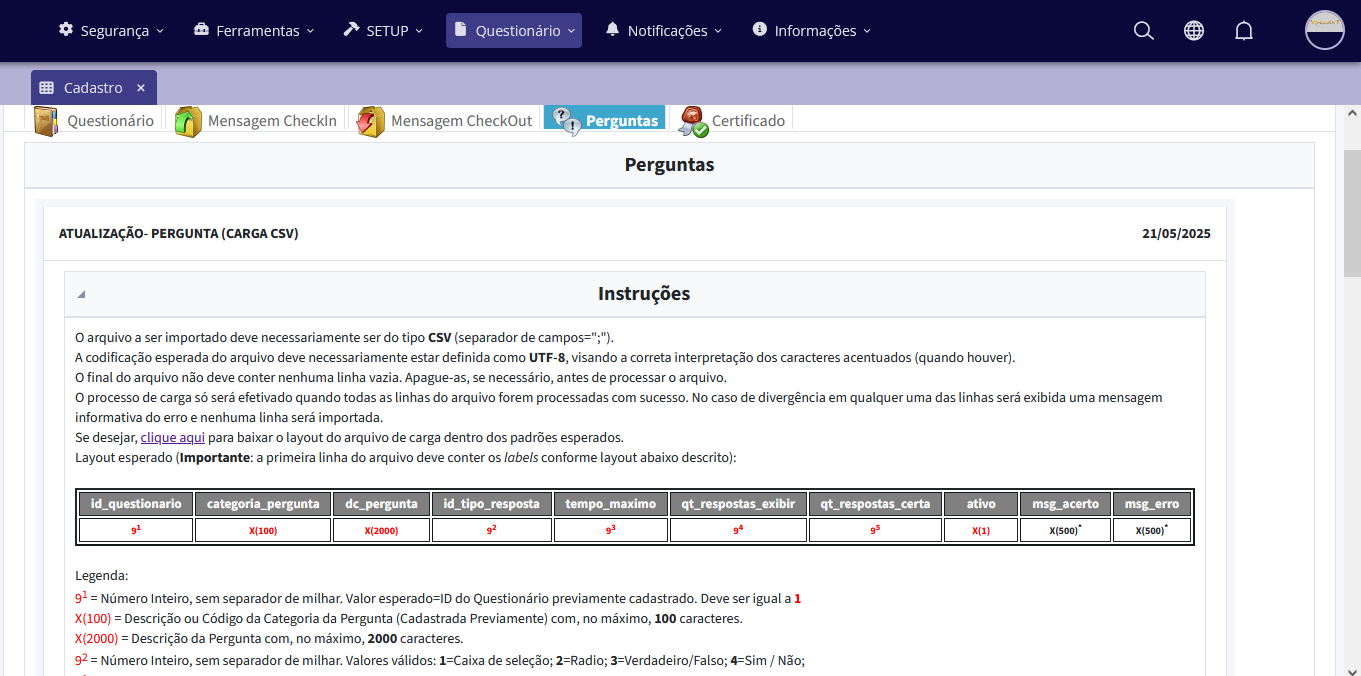
Task: Click the Questionário book icon
Action: tap(46, 121)
